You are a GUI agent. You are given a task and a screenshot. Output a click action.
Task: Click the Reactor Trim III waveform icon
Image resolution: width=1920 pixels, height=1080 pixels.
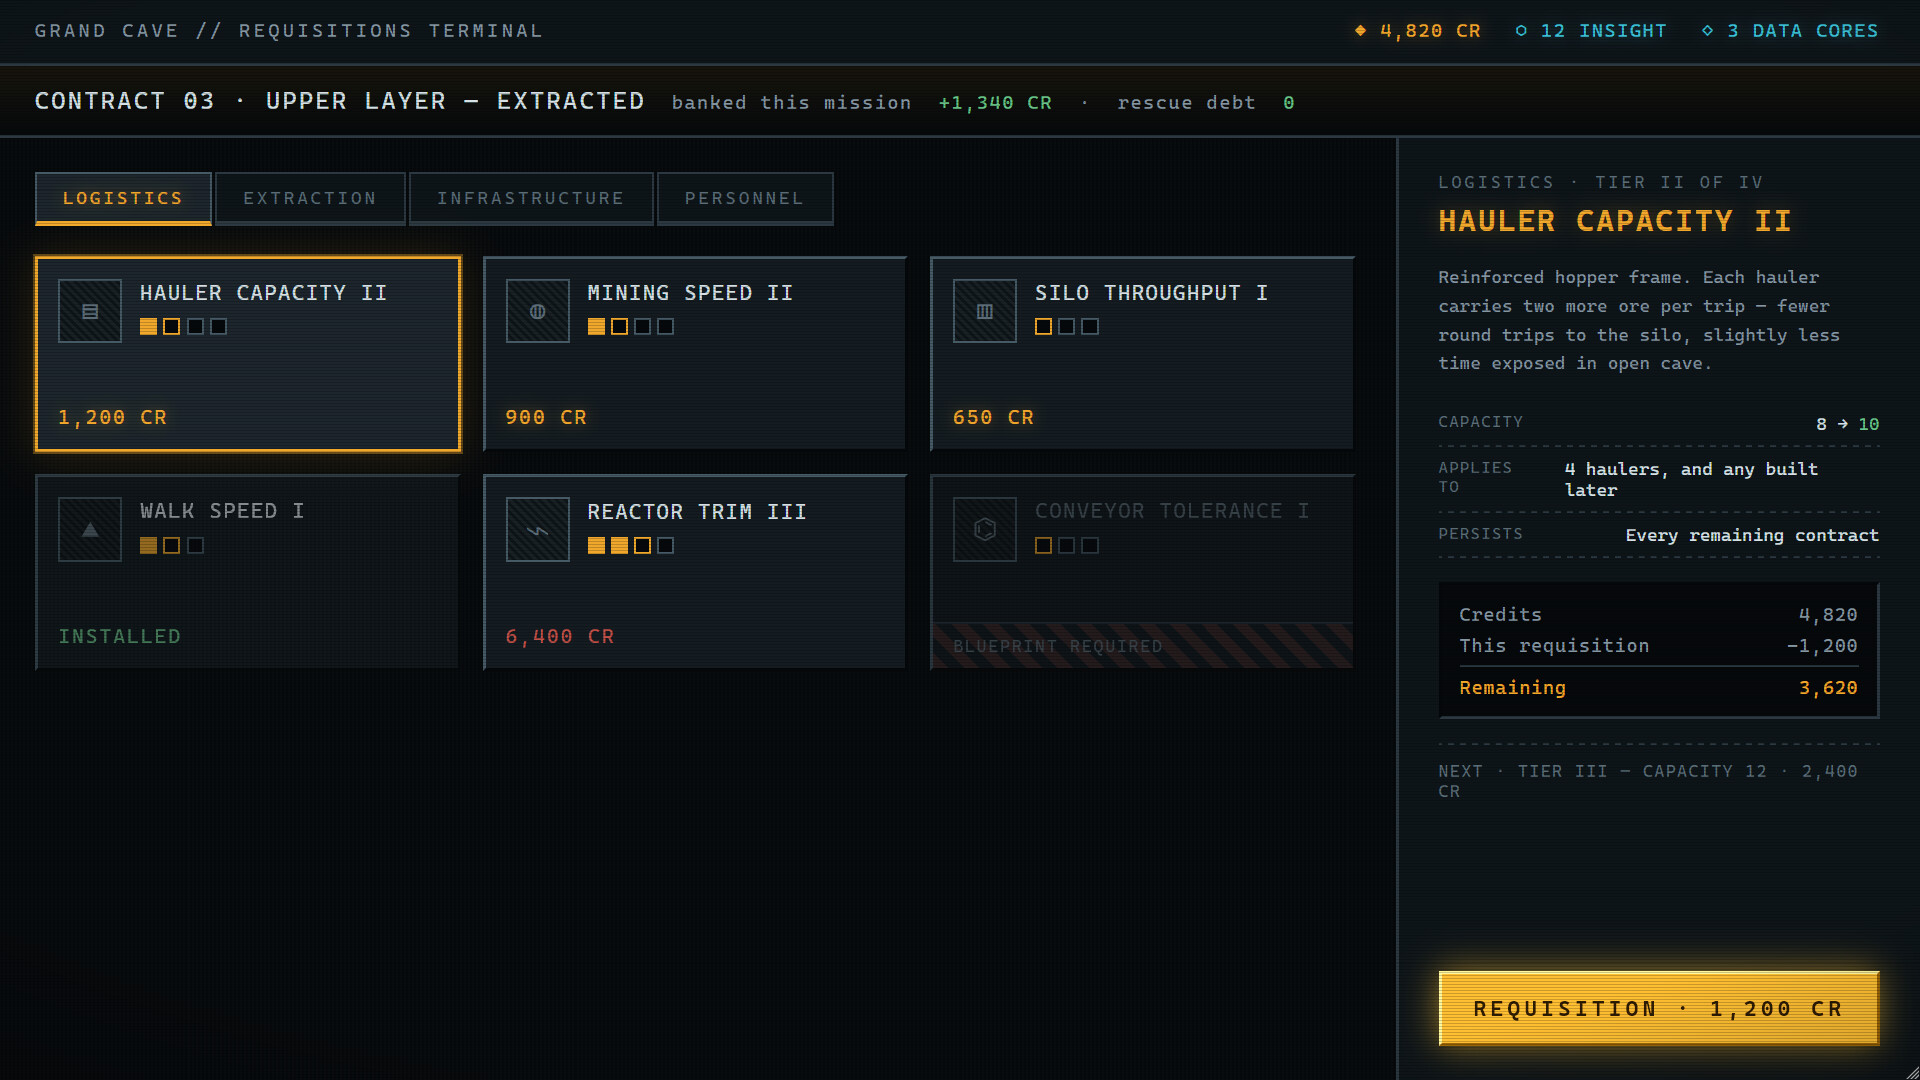pos(538,529)
